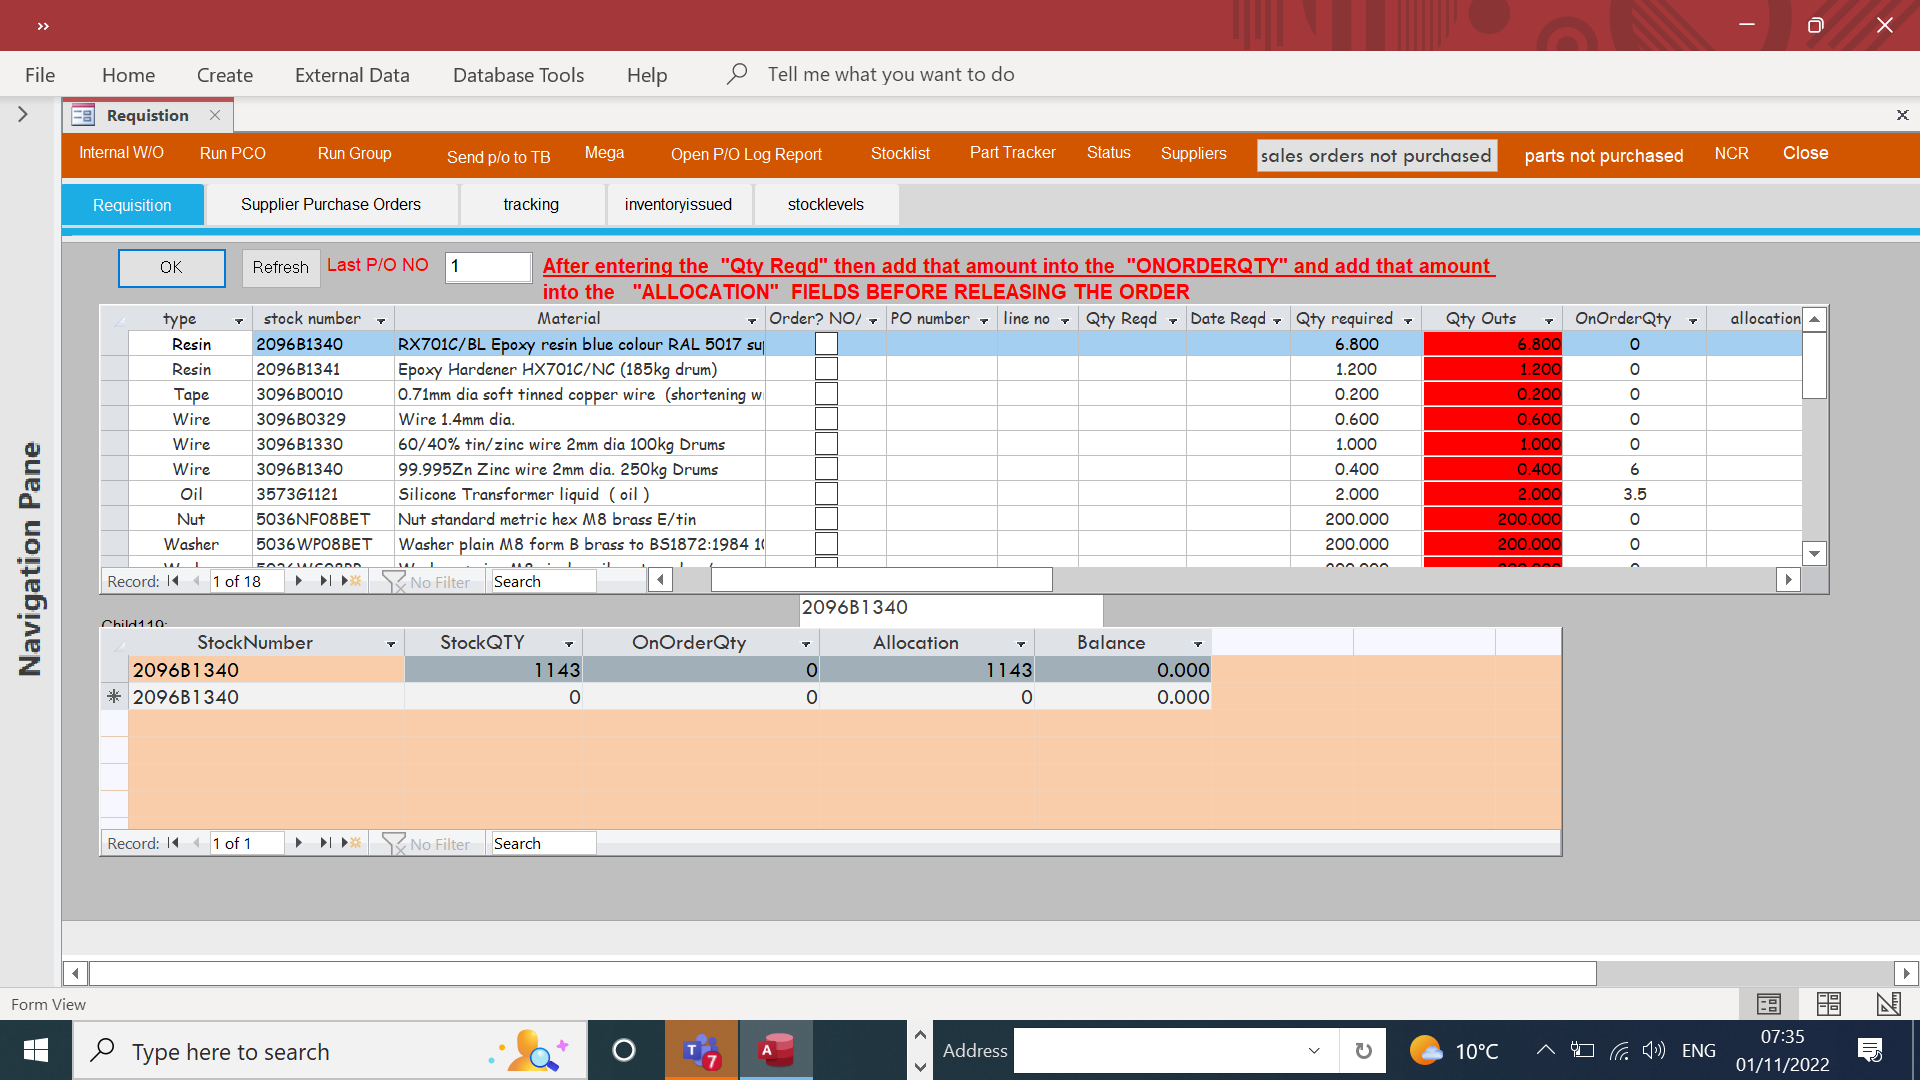Click the Tell me search magnifier icon
The width and height of the screenshot is (1920, 1080).
(x=737, y=74)
